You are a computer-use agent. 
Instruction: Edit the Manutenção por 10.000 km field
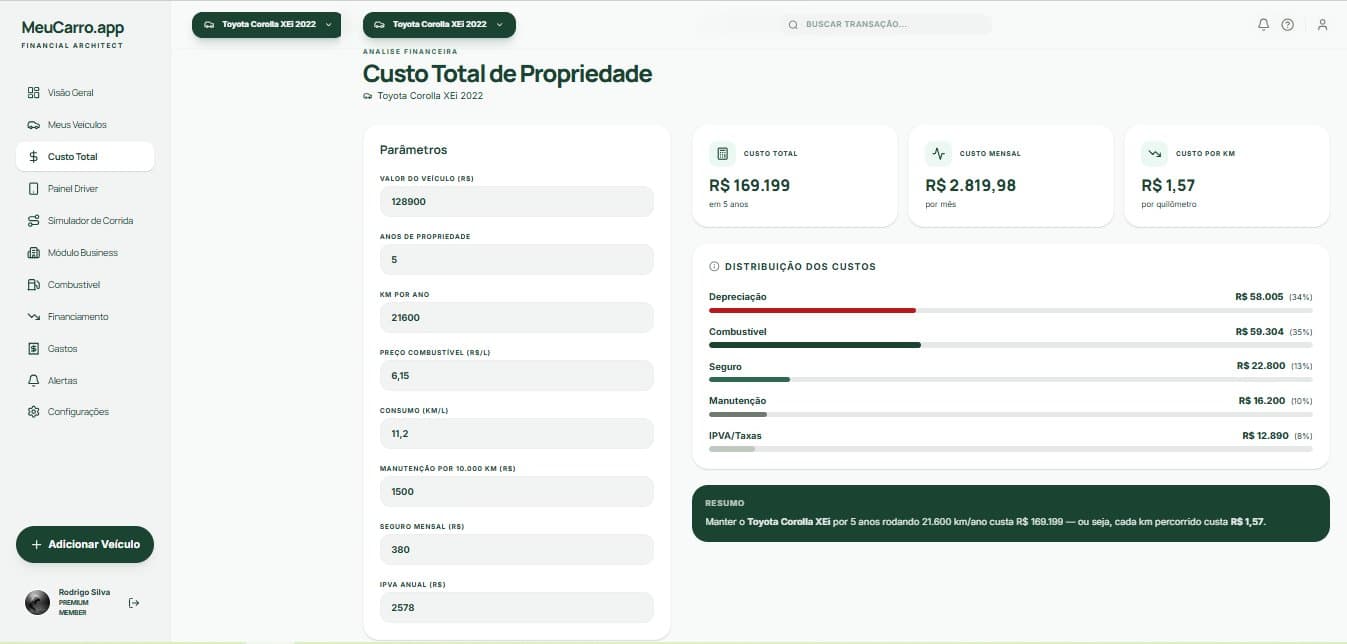pyautogui.click(x=516, y=491)
